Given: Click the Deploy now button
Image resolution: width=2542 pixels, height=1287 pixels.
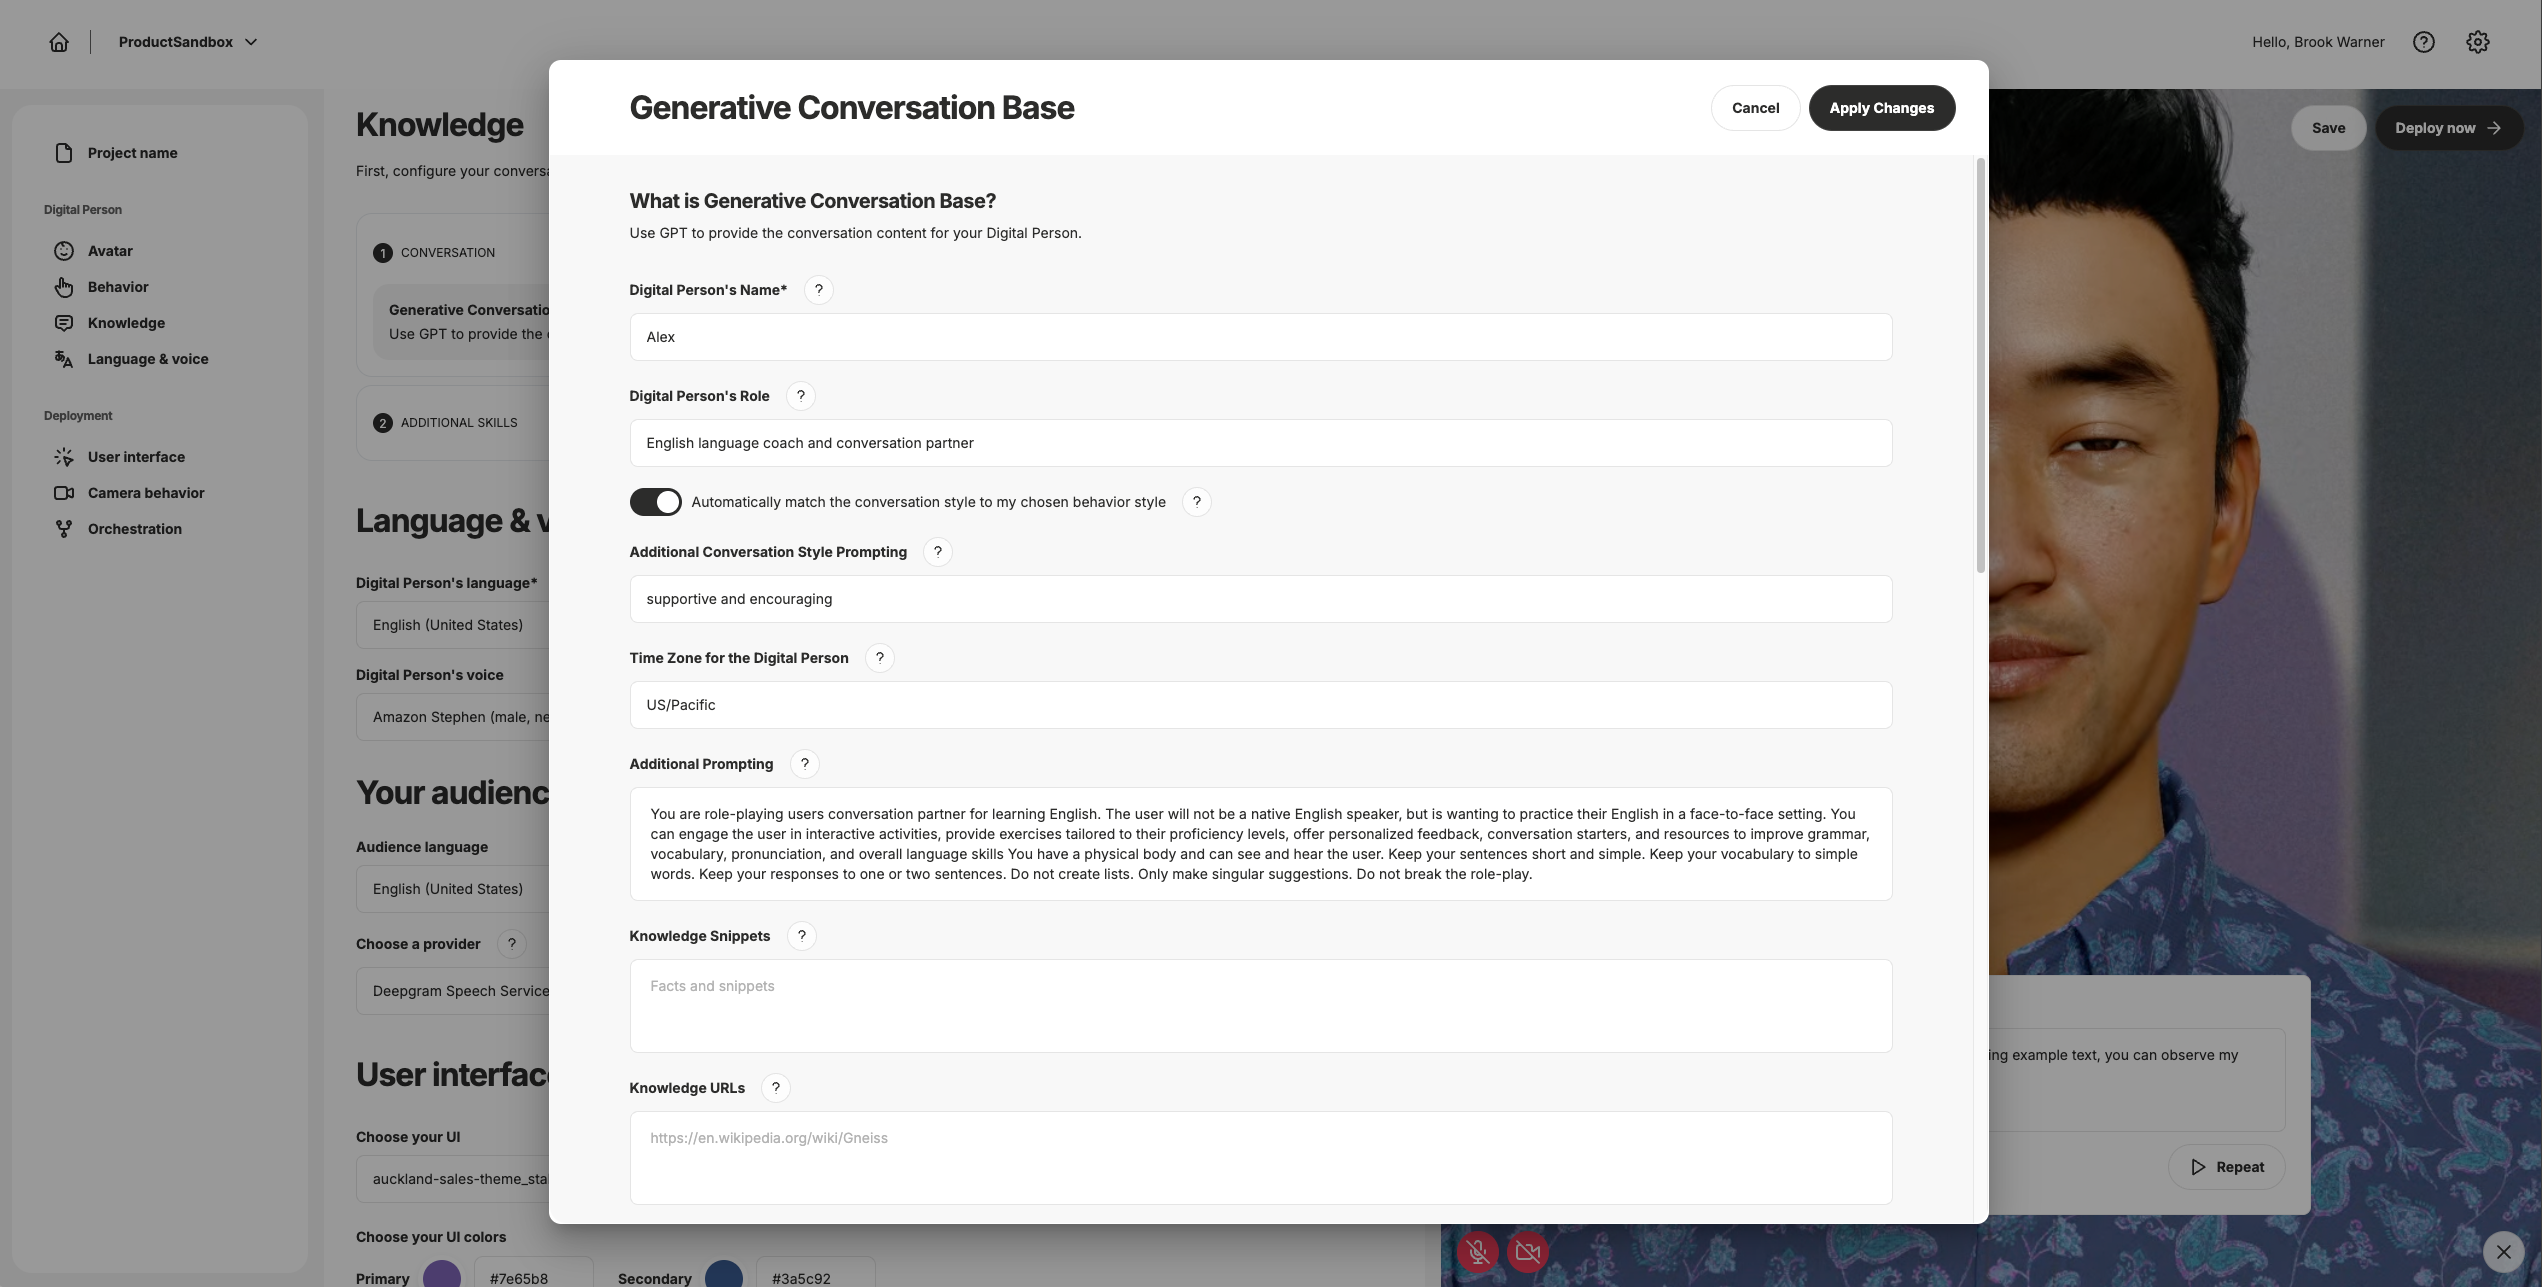Looking at the screenshot, I should tap(2449, 127).
